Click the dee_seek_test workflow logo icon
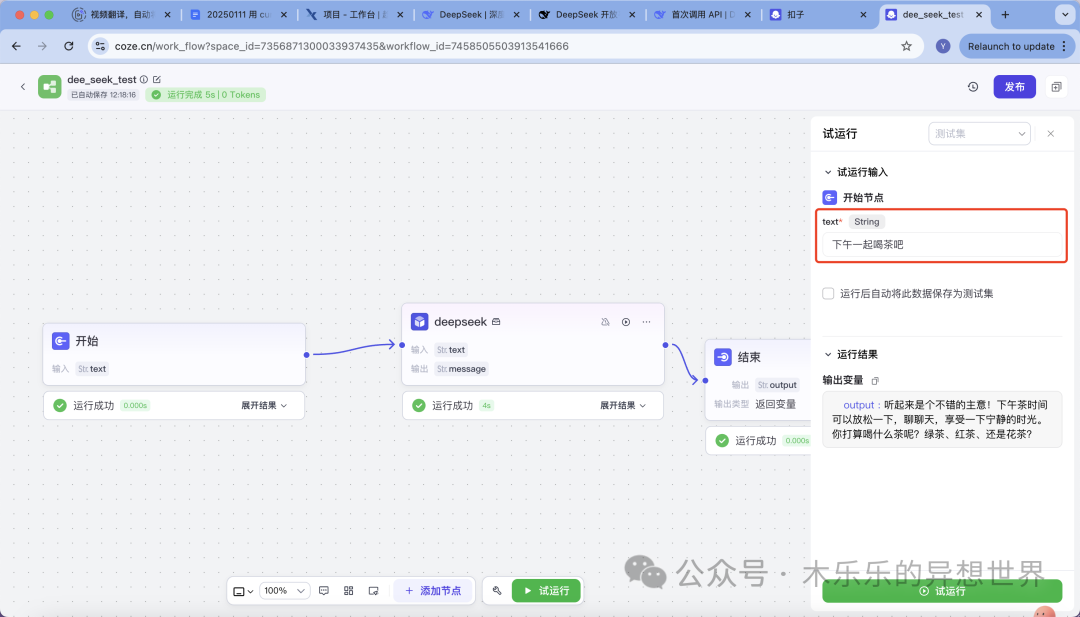 pos(50,87)
